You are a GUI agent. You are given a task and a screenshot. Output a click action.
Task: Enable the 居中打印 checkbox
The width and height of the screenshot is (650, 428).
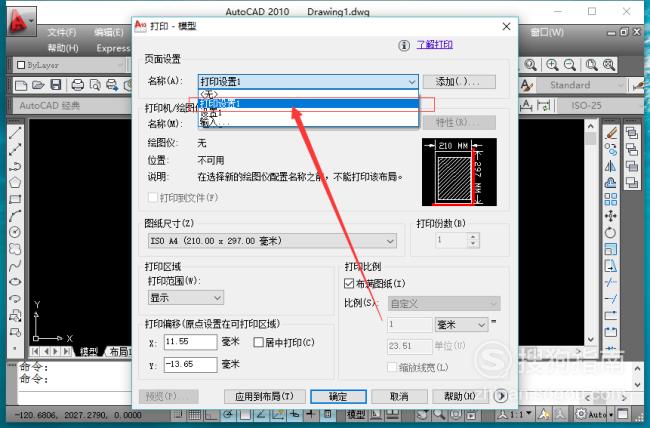pos(258,343)
